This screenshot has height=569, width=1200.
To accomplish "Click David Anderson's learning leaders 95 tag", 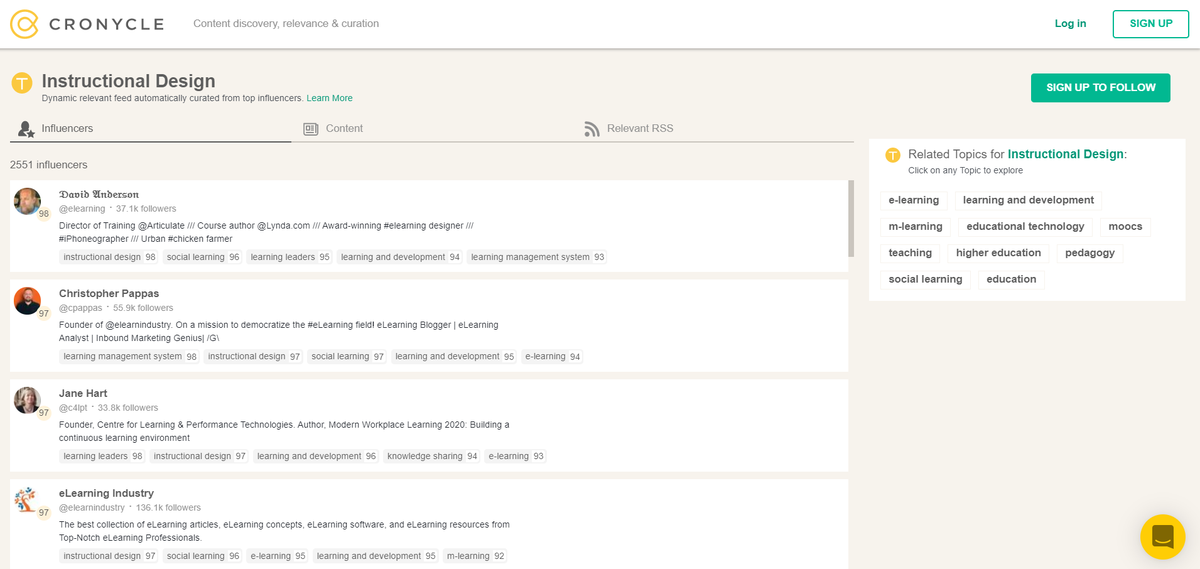I will (x=290, y=257).
